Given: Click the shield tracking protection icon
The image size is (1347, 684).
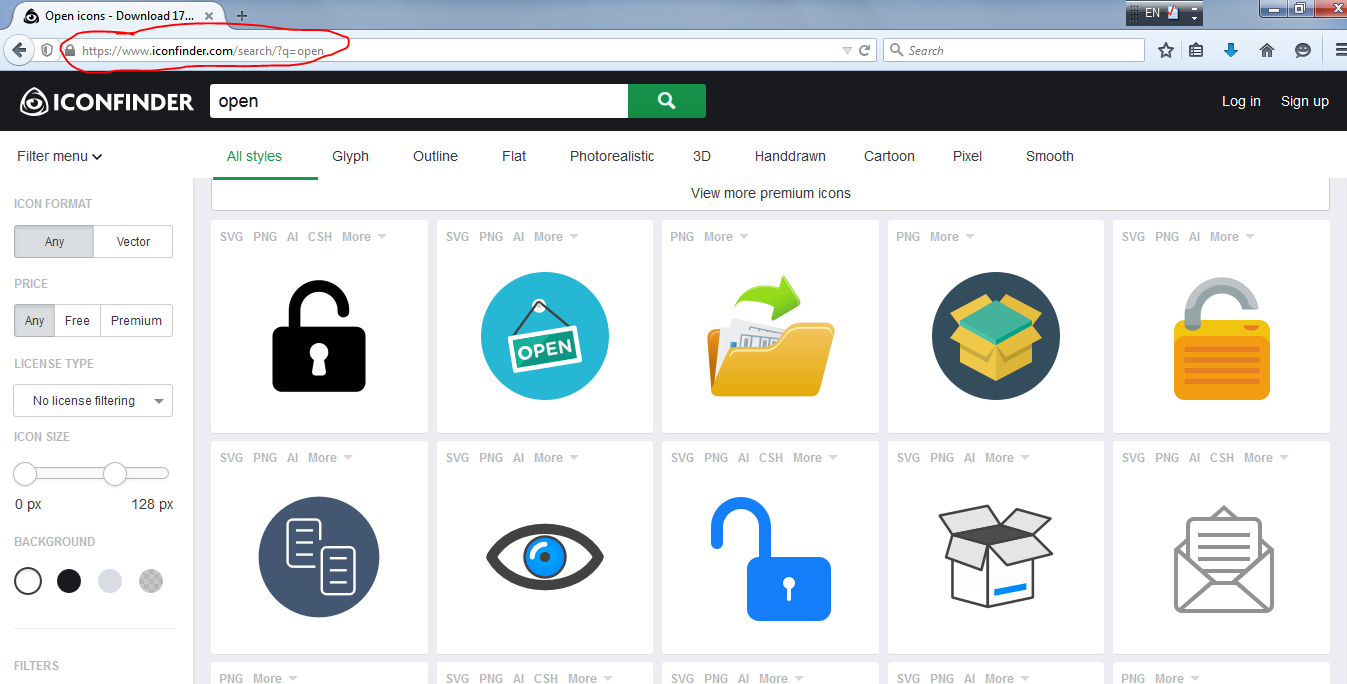Looking at the screenshot, I should pos(47,50).
